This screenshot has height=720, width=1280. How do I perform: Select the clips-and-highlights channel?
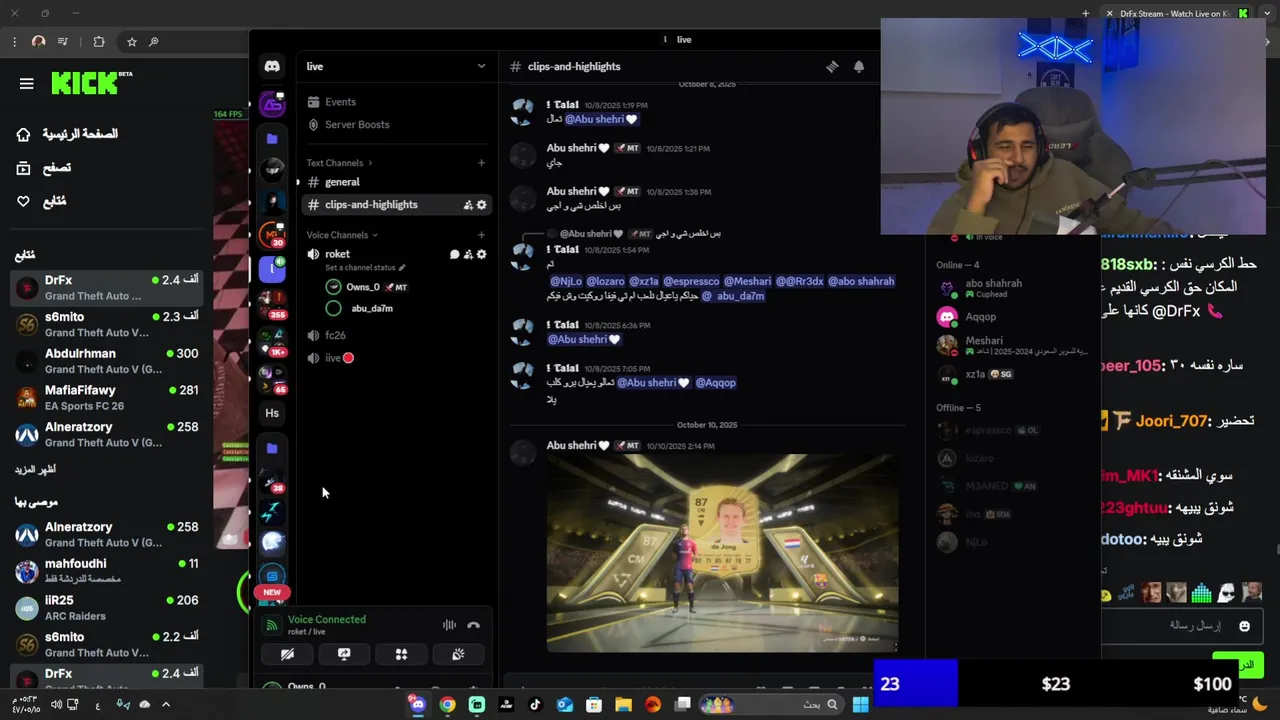tap(395, 205)
